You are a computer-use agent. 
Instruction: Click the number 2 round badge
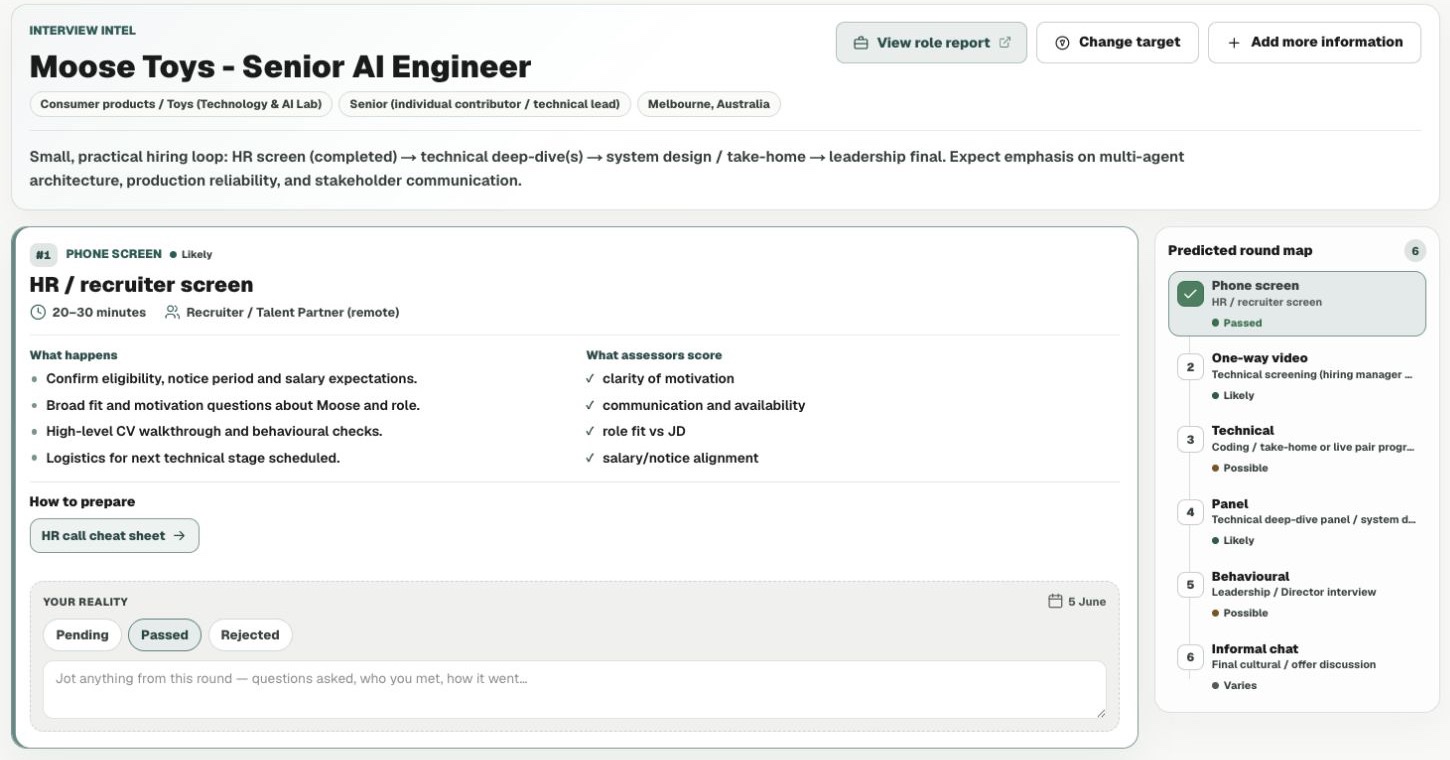pyautogui.click(x=1190, y=367)
